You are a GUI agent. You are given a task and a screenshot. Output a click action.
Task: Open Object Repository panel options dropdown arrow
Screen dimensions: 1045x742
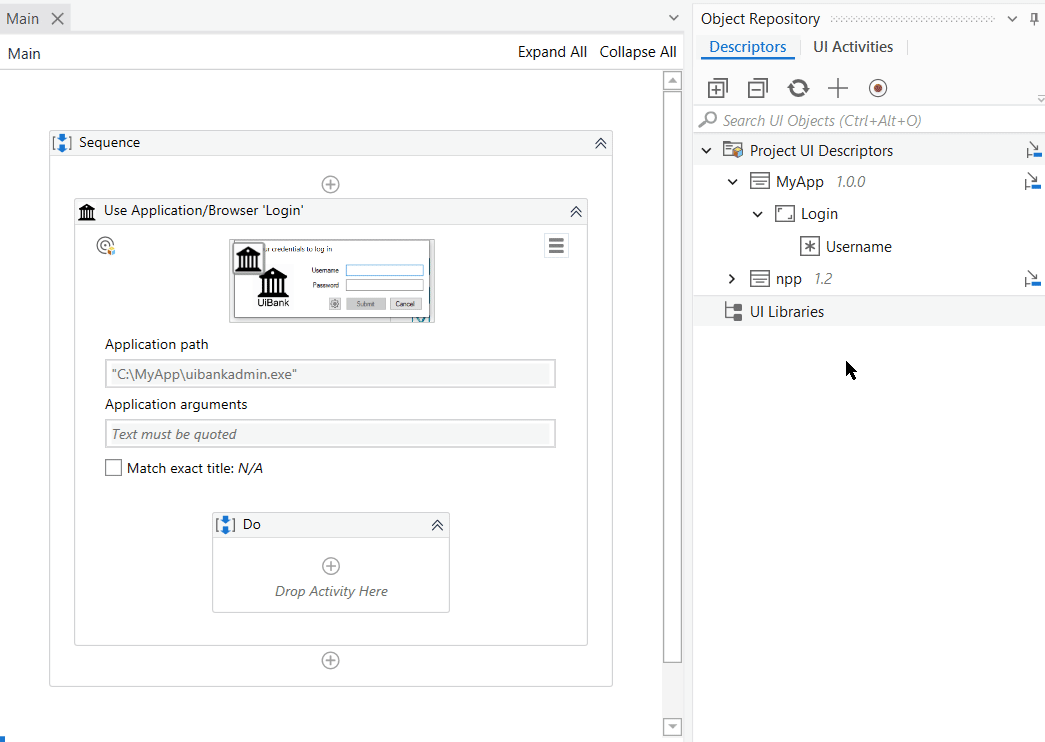[x=1012, y=19]
